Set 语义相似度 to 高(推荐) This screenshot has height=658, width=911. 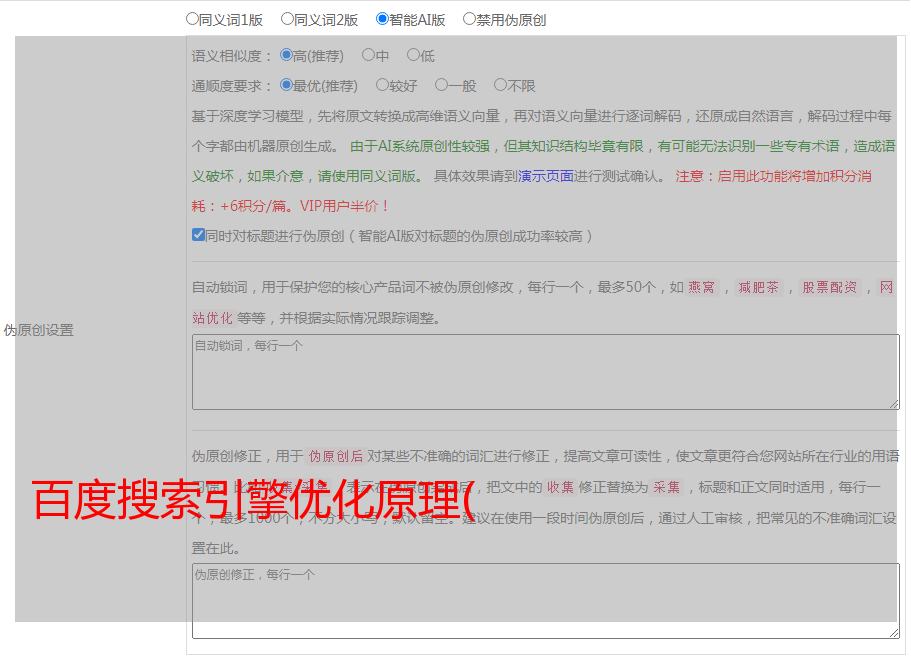286,55
